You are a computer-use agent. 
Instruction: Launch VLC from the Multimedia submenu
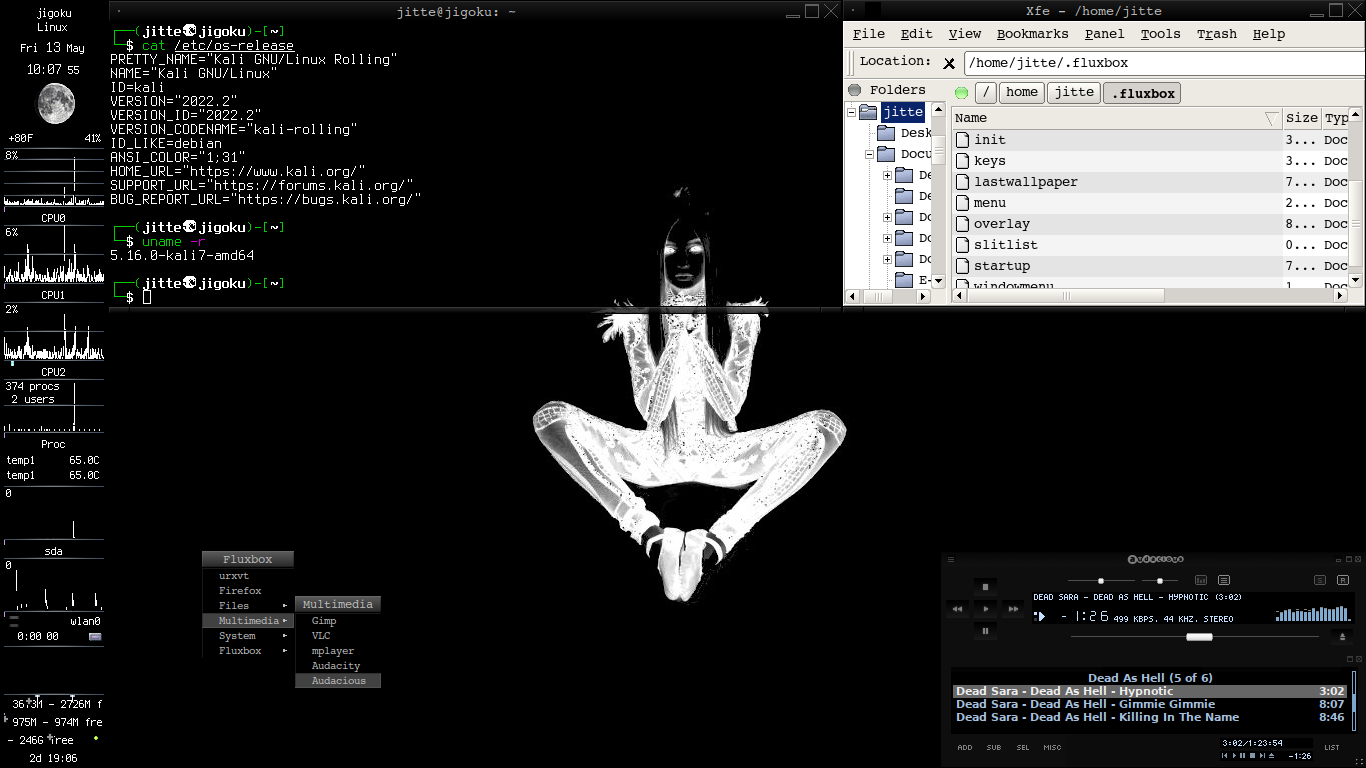(338, 636)
